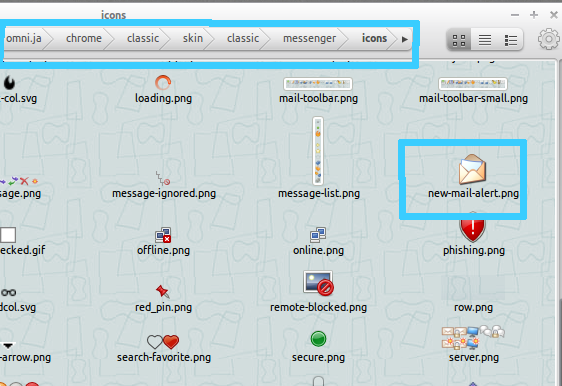Click the remote-blocked.png file name label
The image size is (562, 386).
click(x=318, y=308)
